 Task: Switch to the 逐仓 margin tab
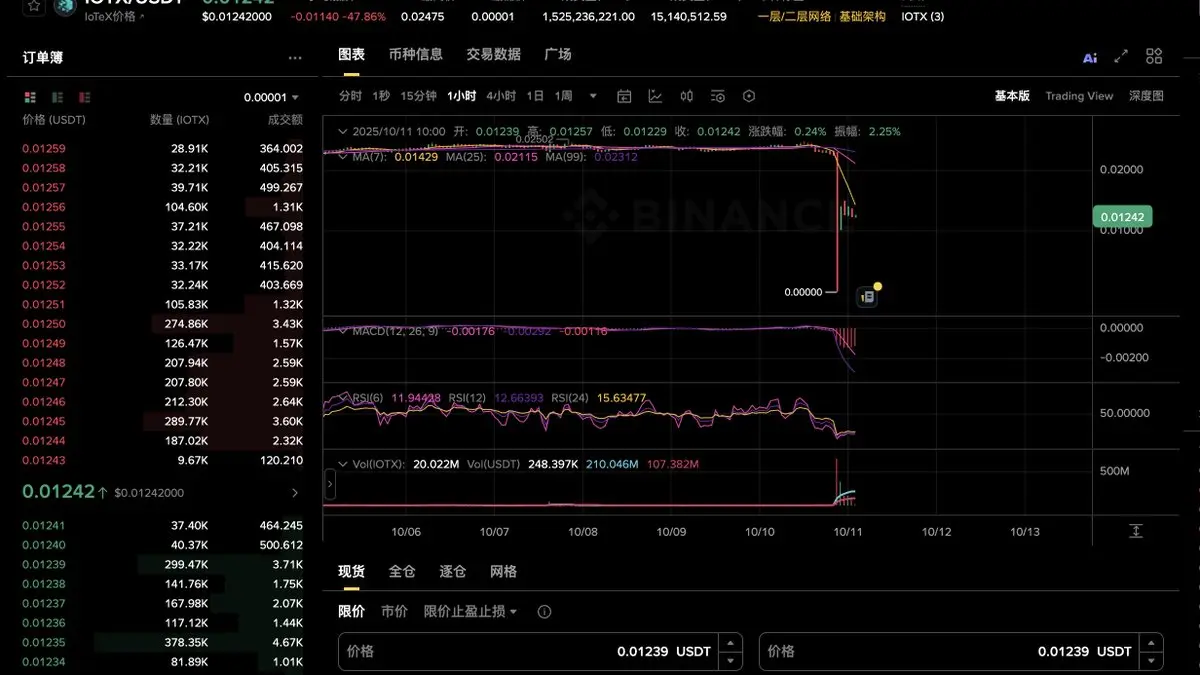click(453, 571)
